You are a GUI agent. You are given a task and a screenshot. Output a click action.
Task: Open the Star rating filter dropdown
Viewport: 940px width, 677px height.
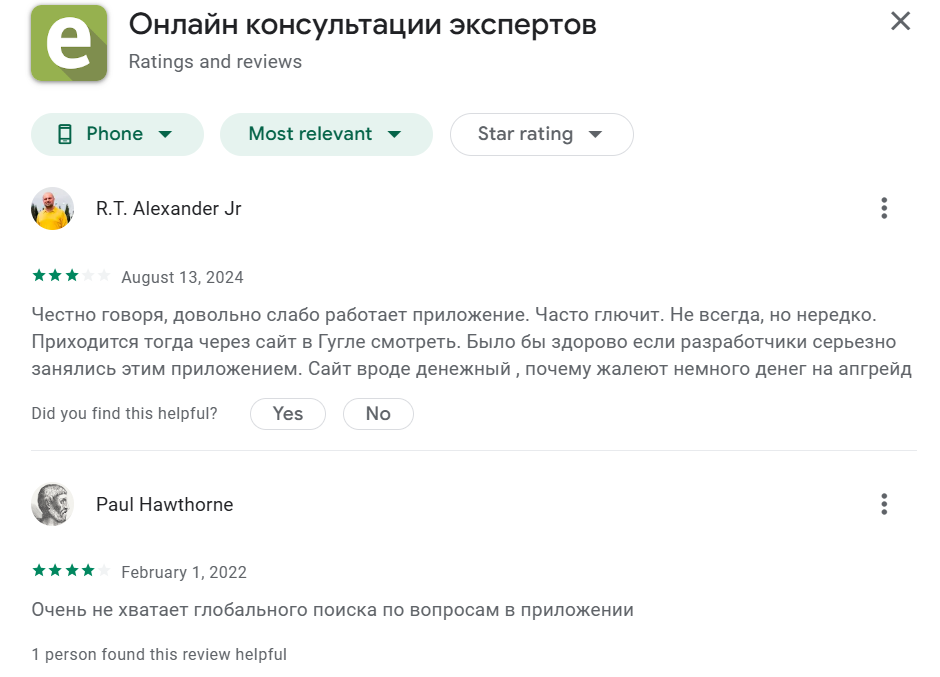pos(541,134)
